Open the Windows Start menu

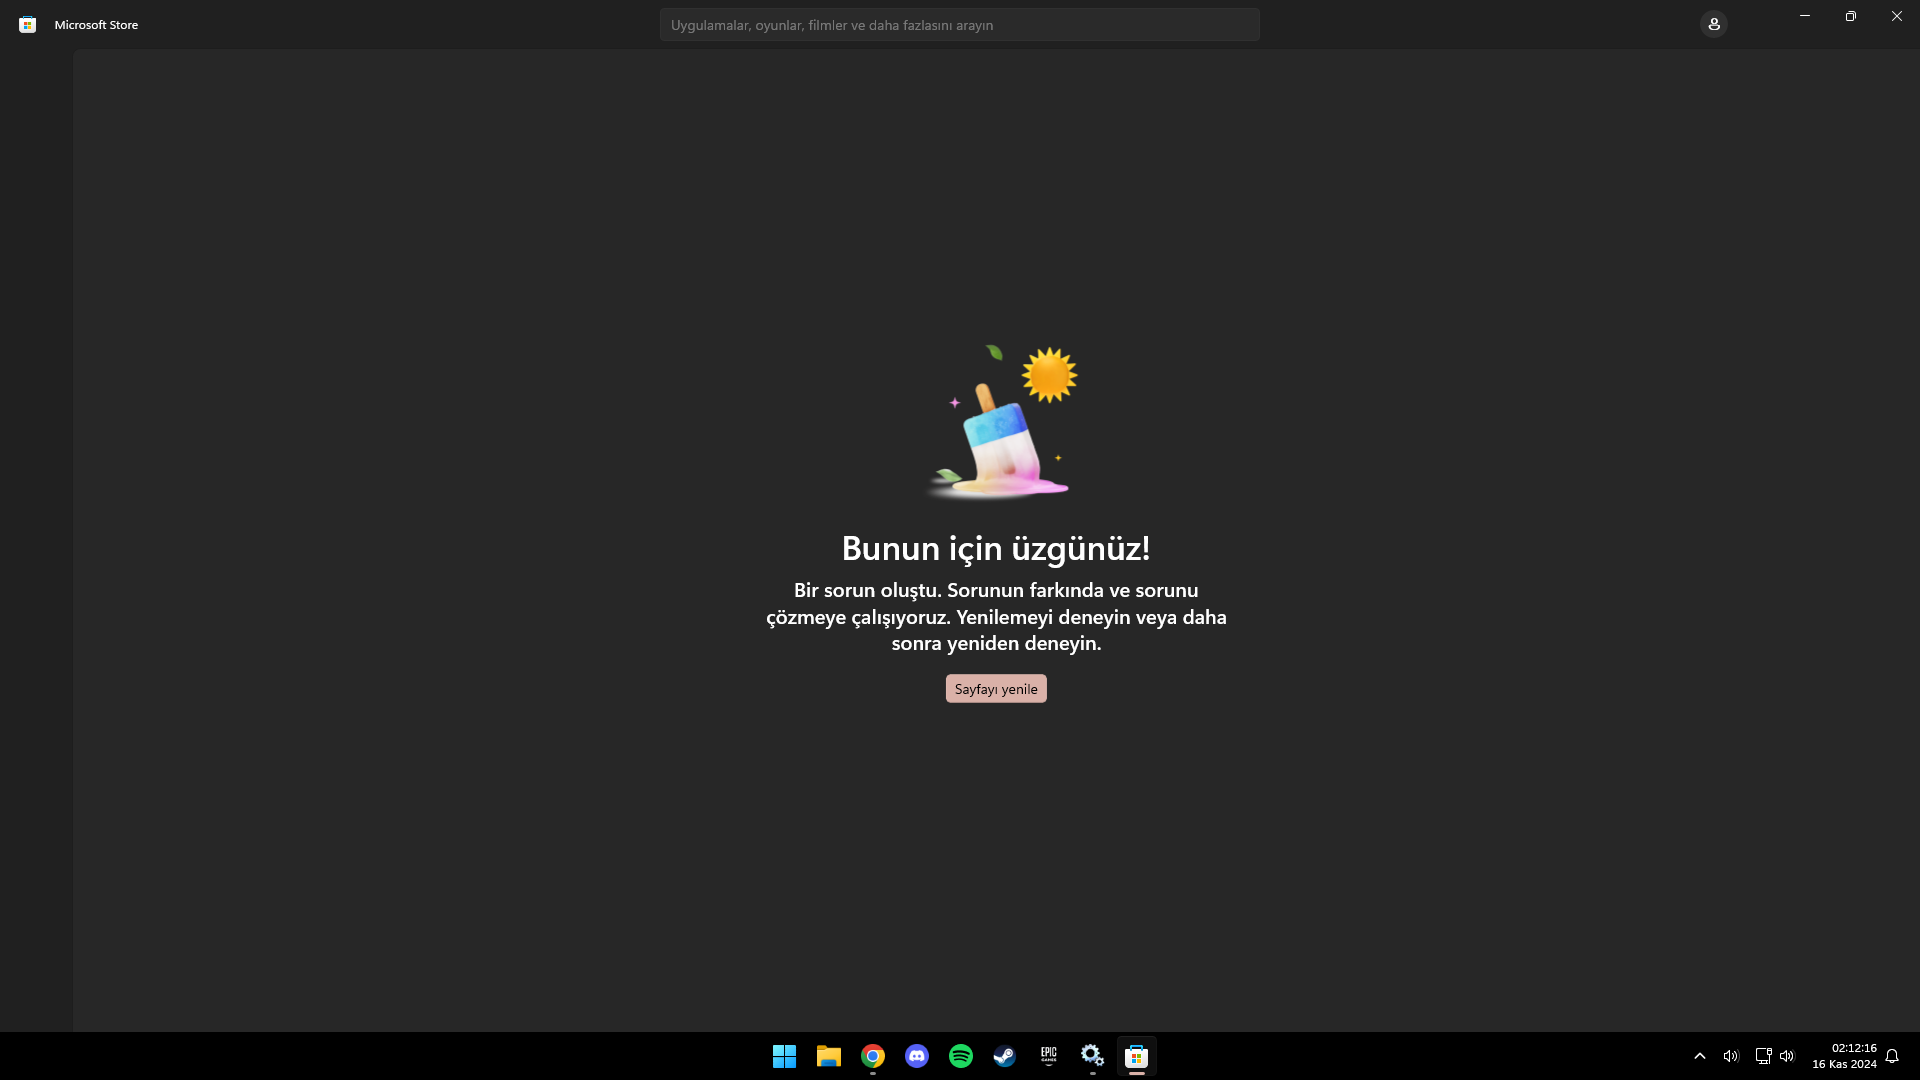coord(784,1056)
